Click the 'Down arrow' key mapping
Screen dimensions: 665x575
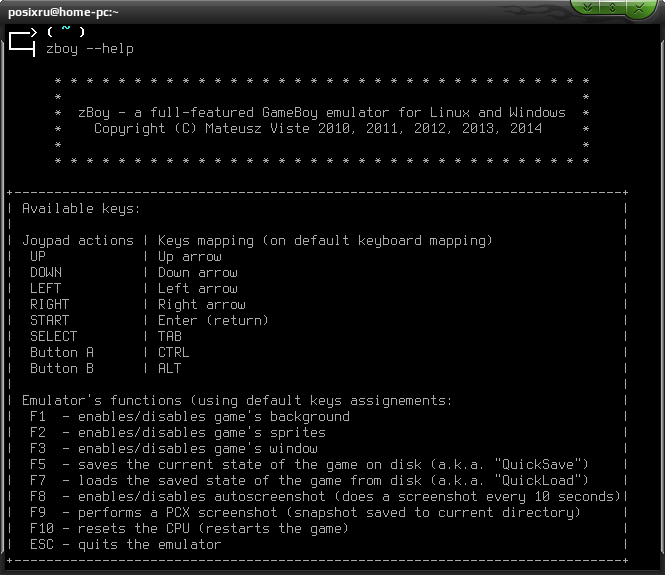(198, 273)
